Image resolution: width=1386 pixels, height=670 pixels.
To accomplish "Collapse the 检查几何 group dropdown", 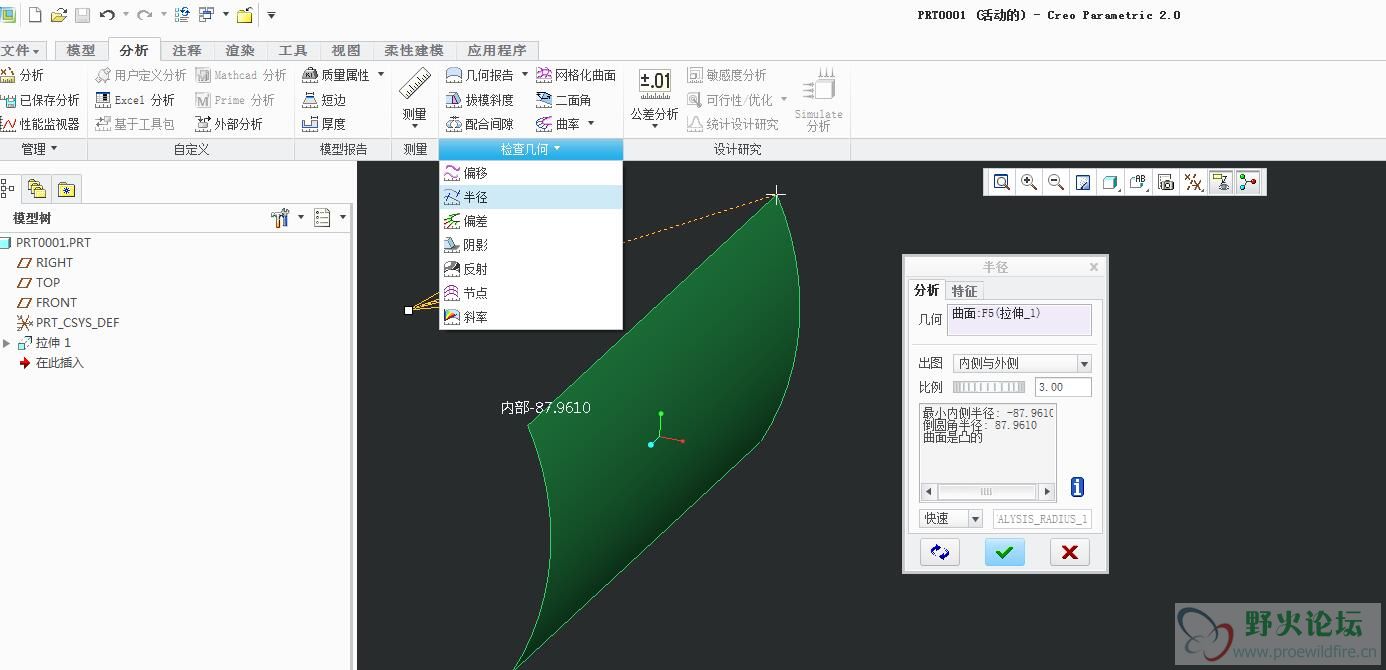I will pos(531,149).
